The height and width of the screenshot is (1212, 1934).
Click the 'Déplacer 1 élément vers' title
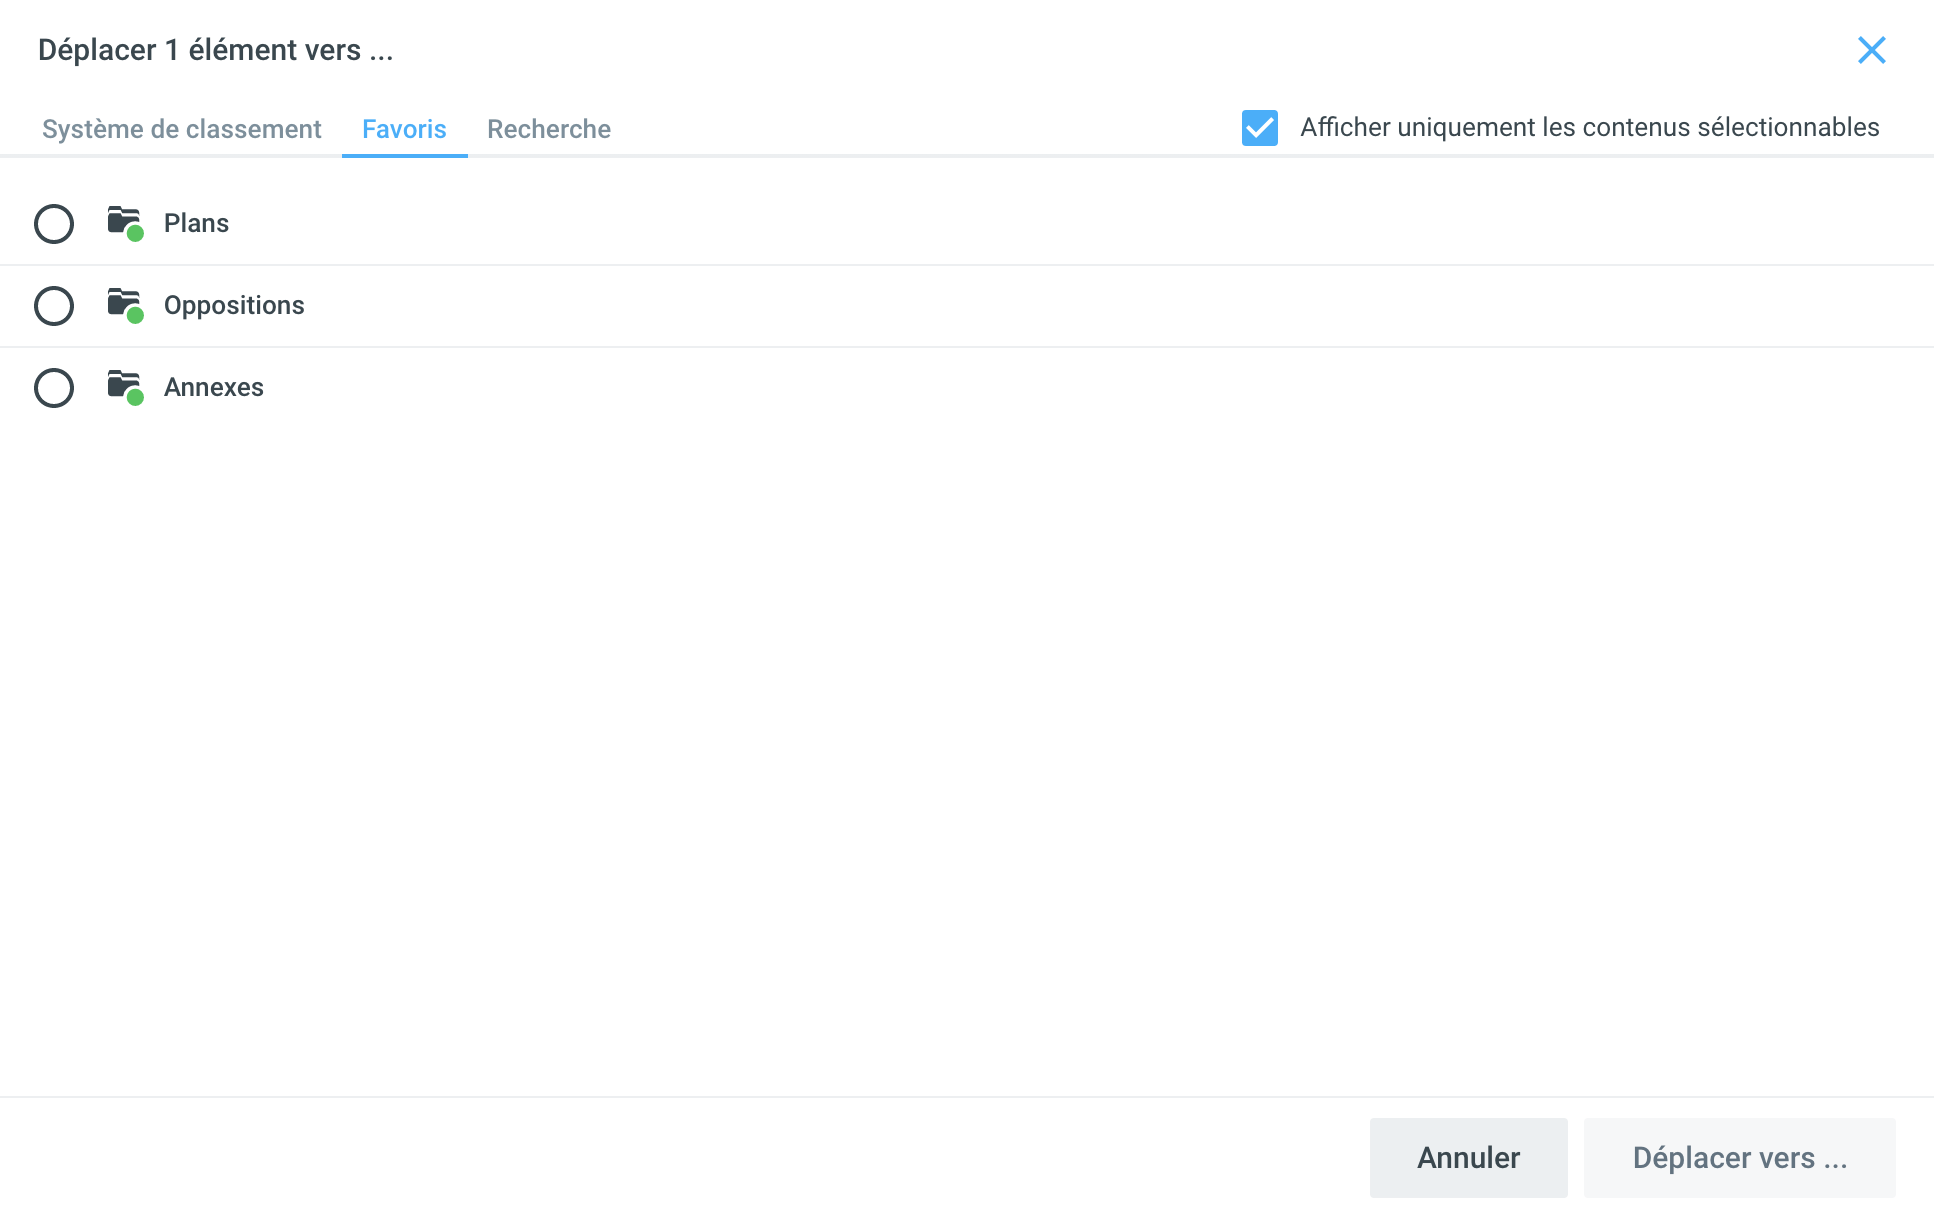coord(216,50)
